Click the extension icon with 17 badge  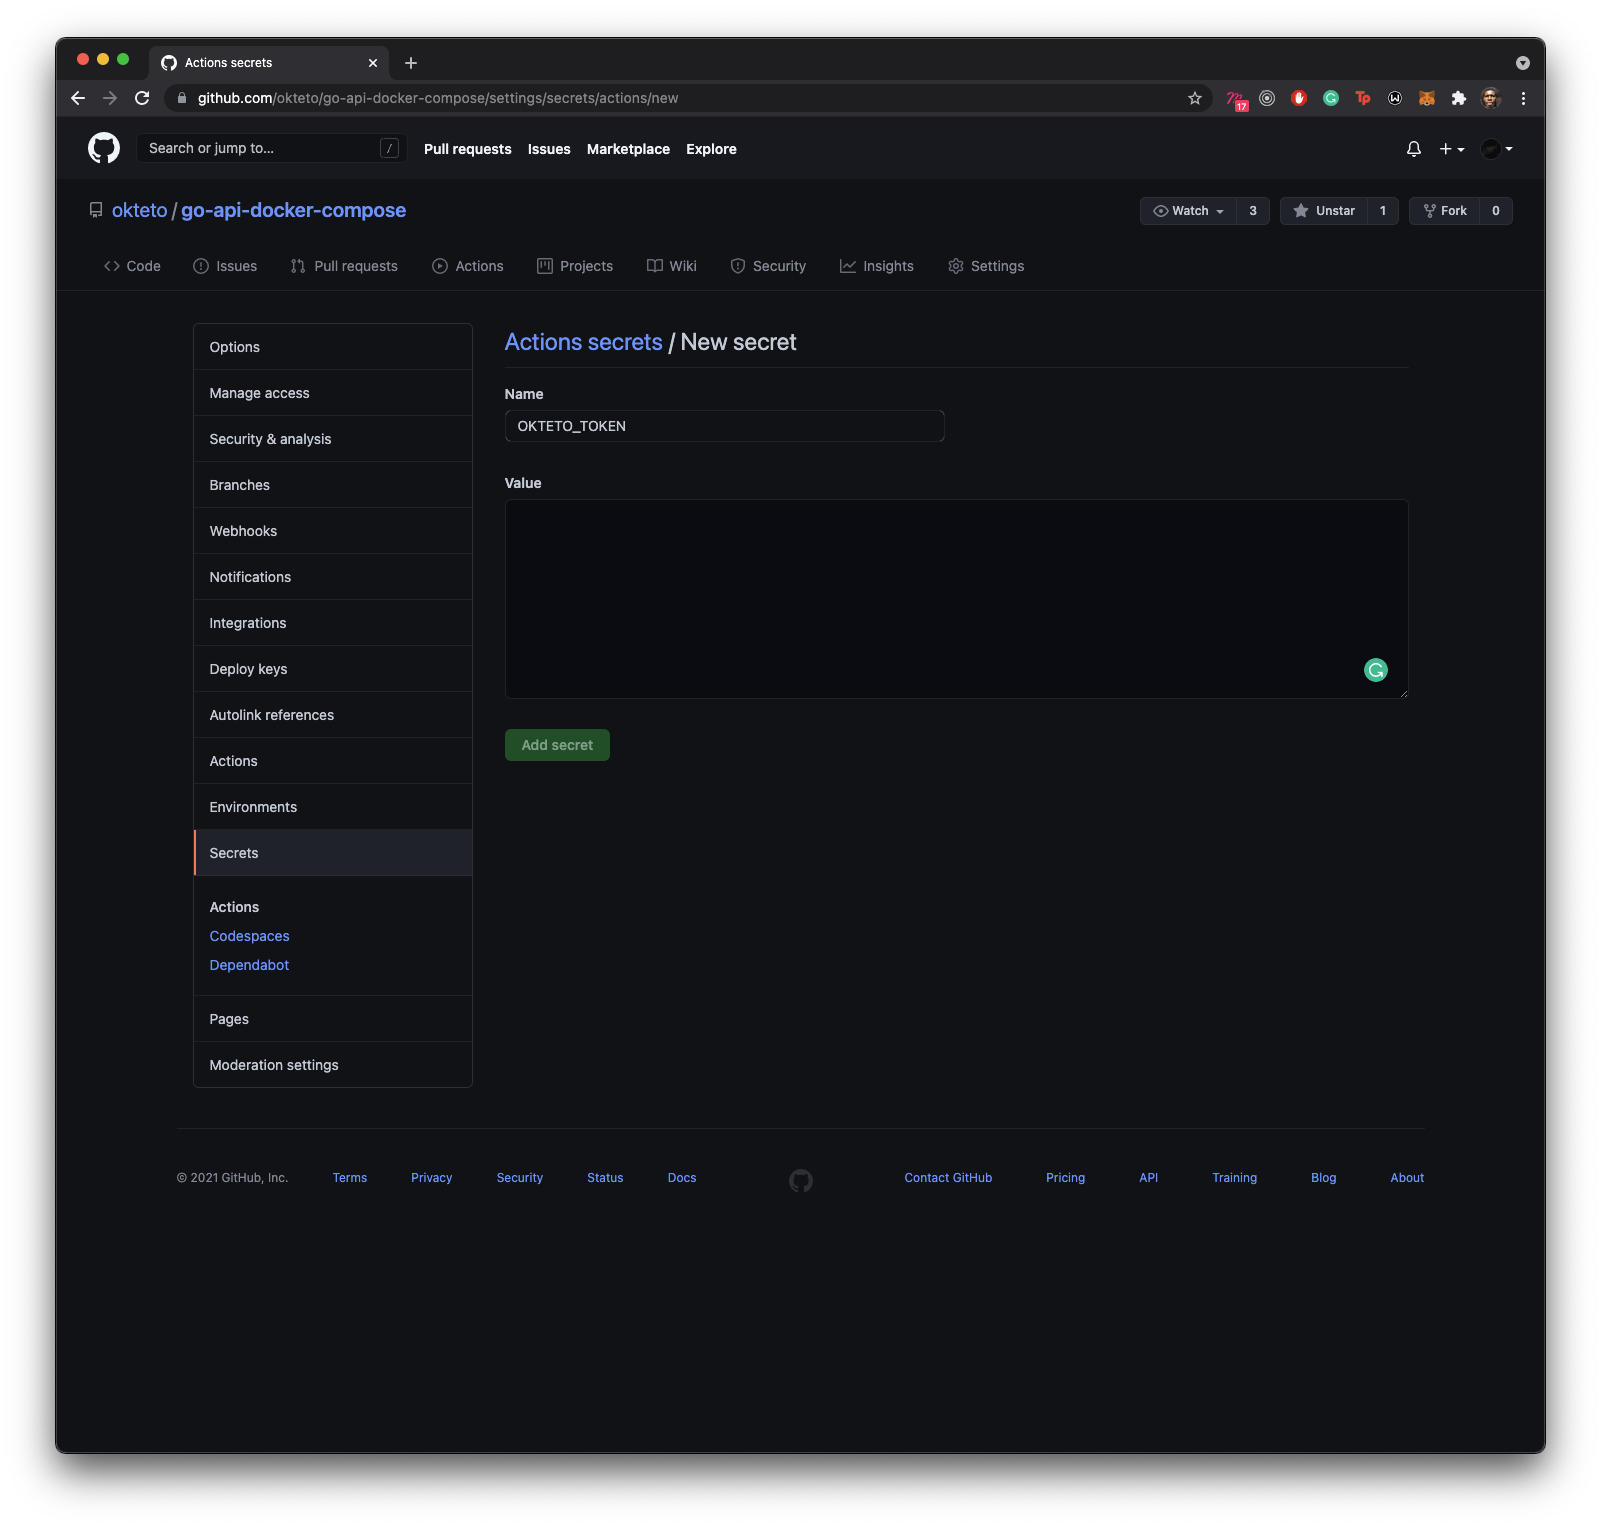pos(1237,99)
